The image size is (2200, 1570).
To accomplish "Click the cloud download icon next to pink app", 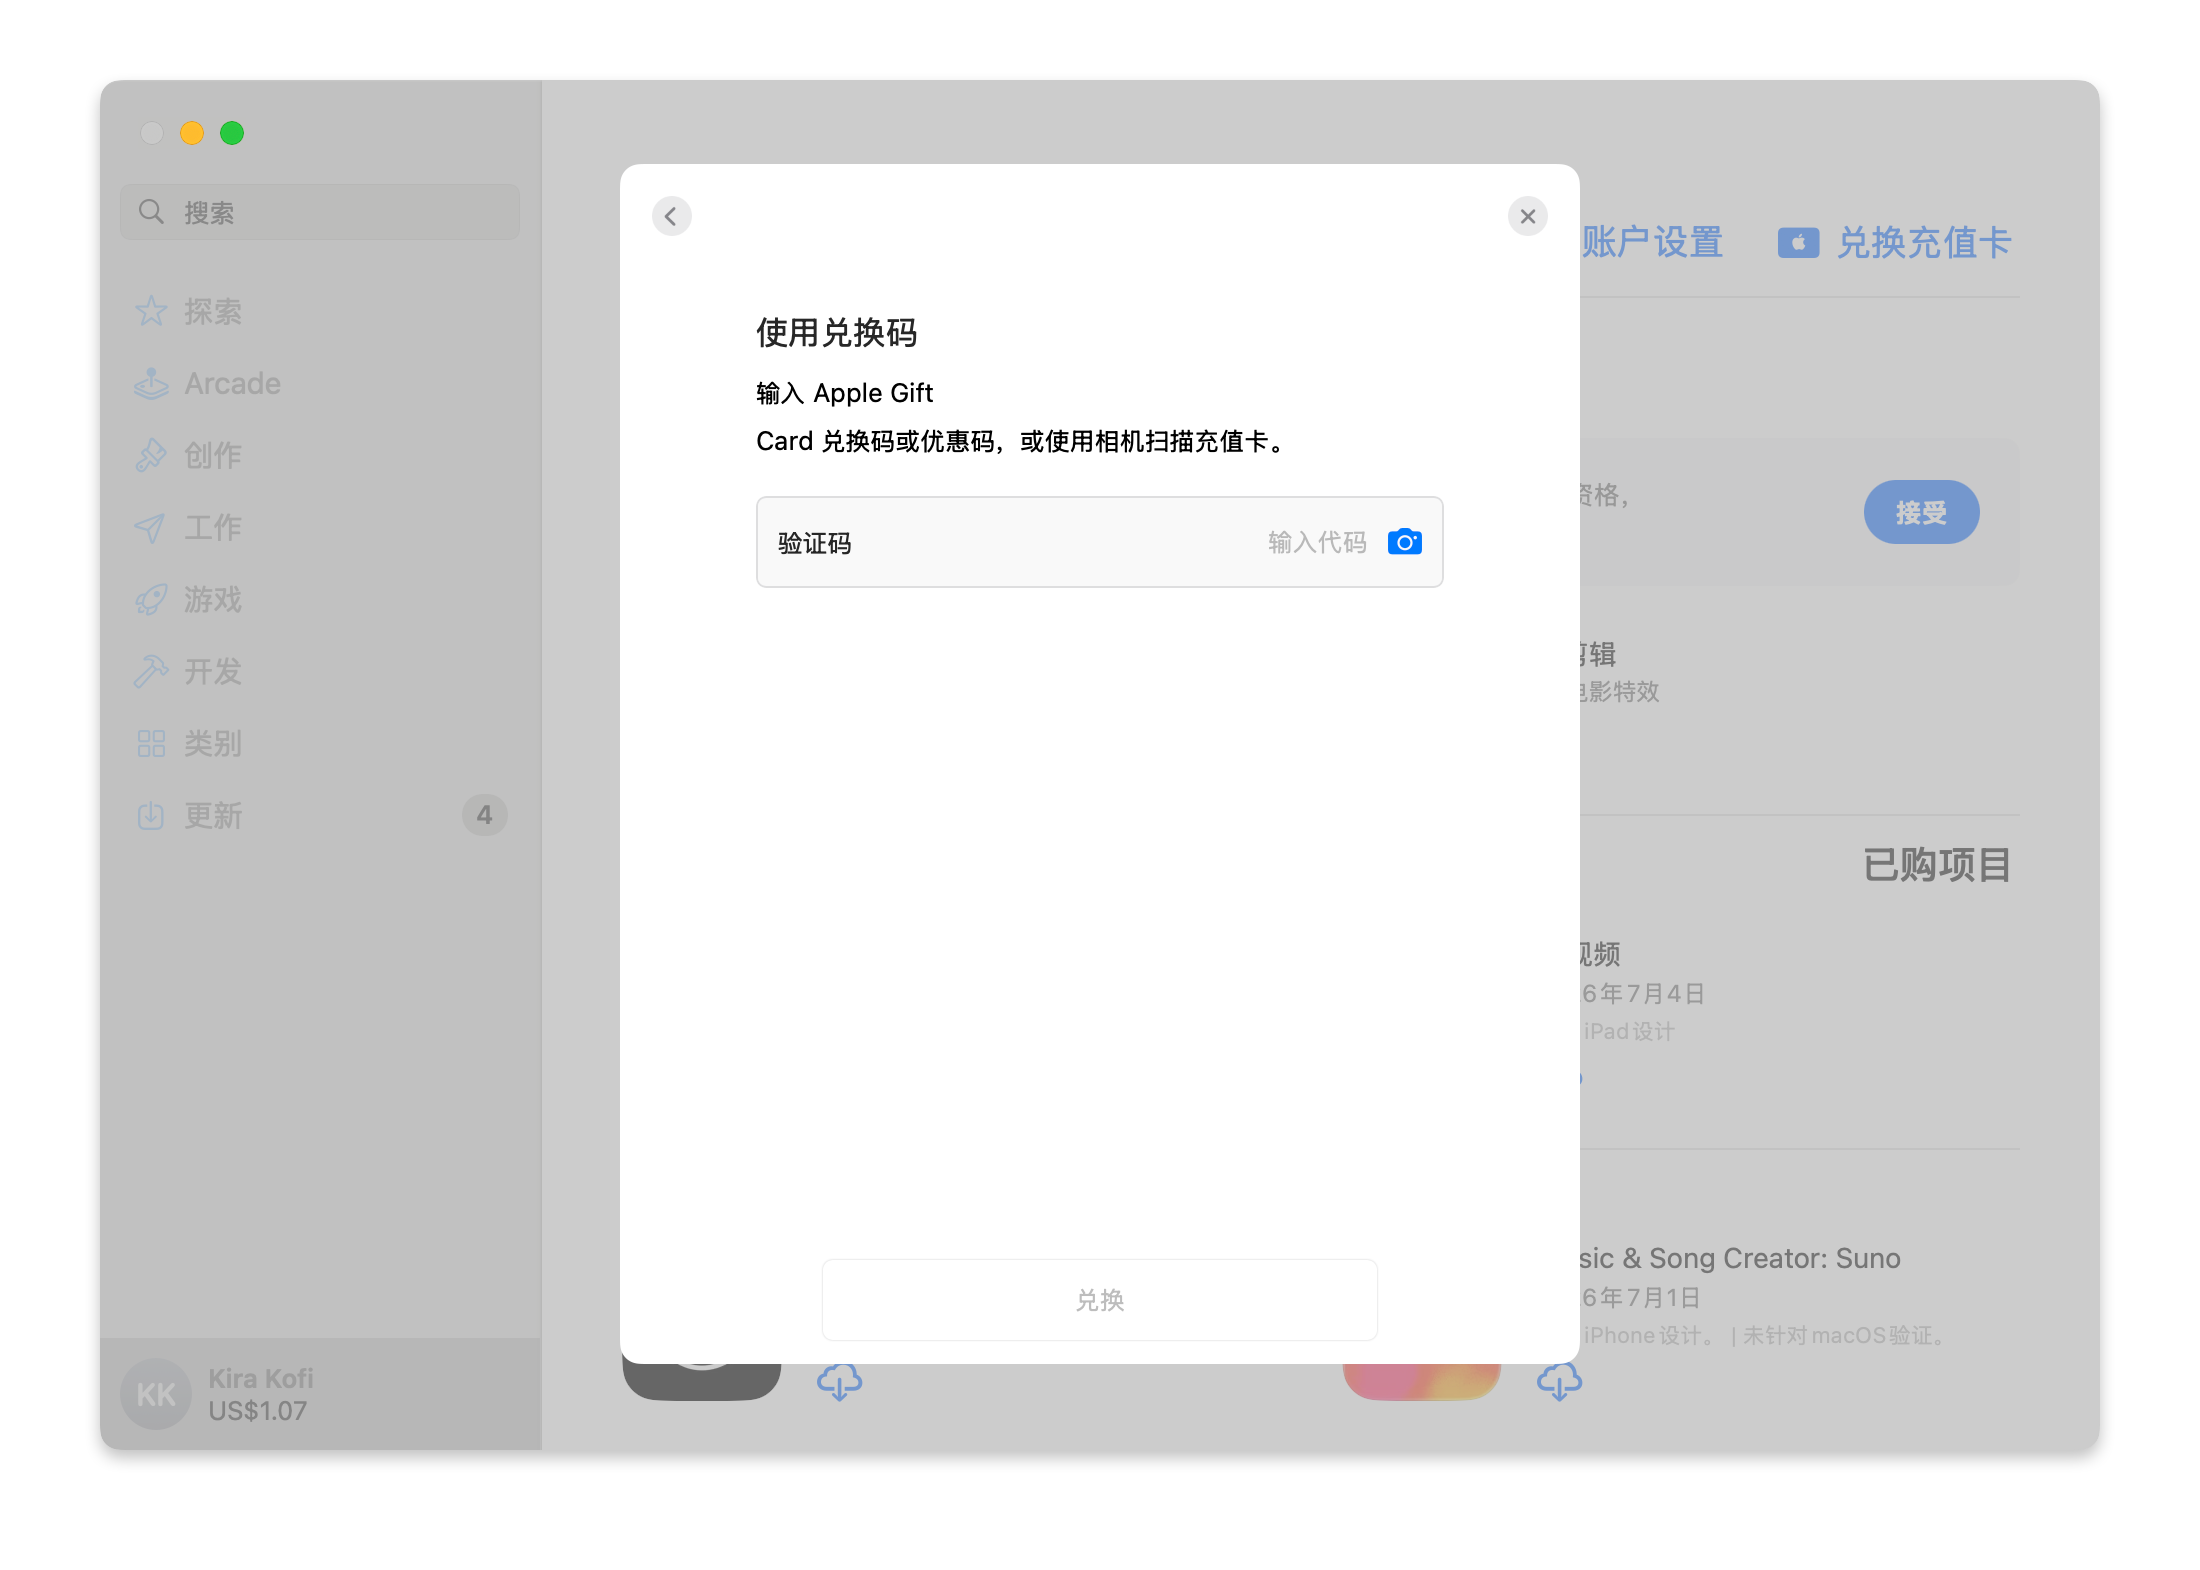I will click(x=1560, y=1382).
